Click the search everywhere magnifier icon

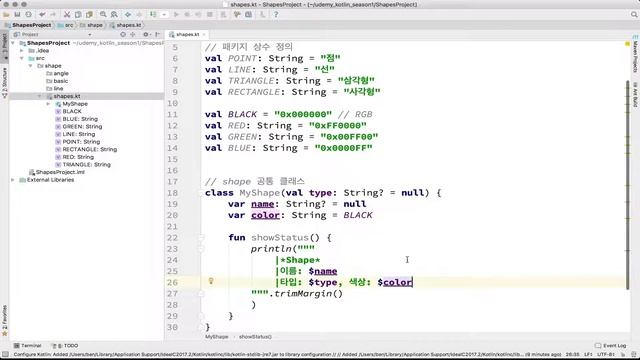click(x=634, y=15)
